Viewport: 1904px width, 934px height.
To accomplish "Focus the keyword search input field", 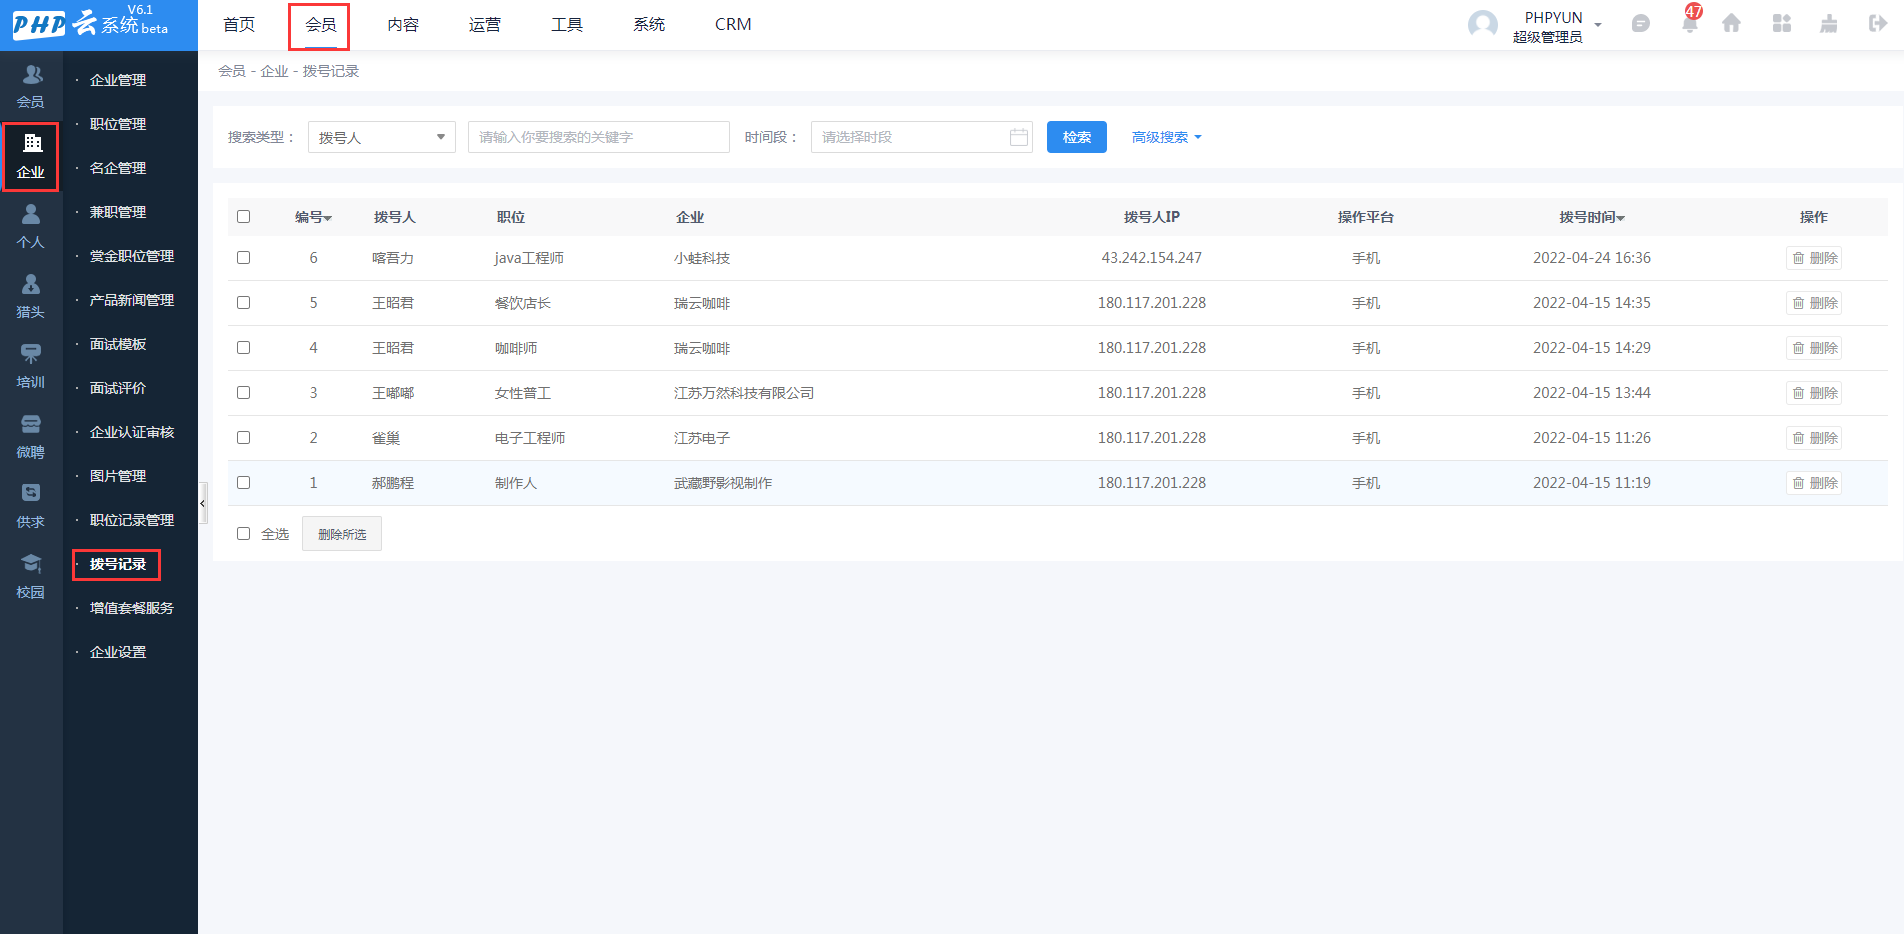I will (599, 137).
